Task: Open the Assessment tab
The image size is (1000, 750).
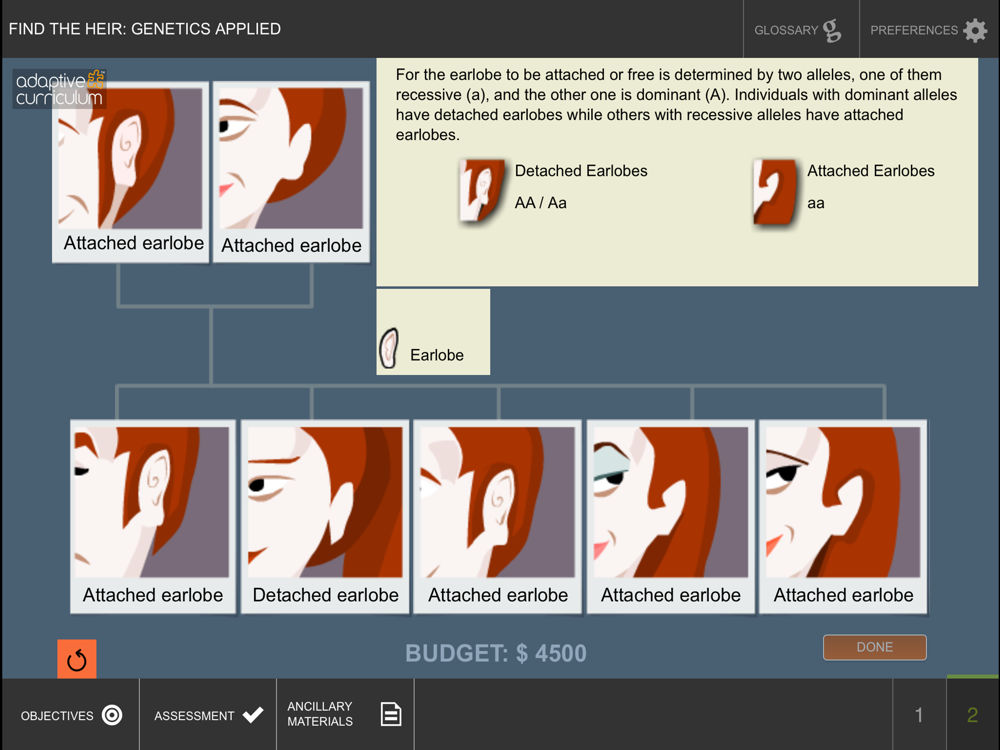Action: click(x=208, y=715)
